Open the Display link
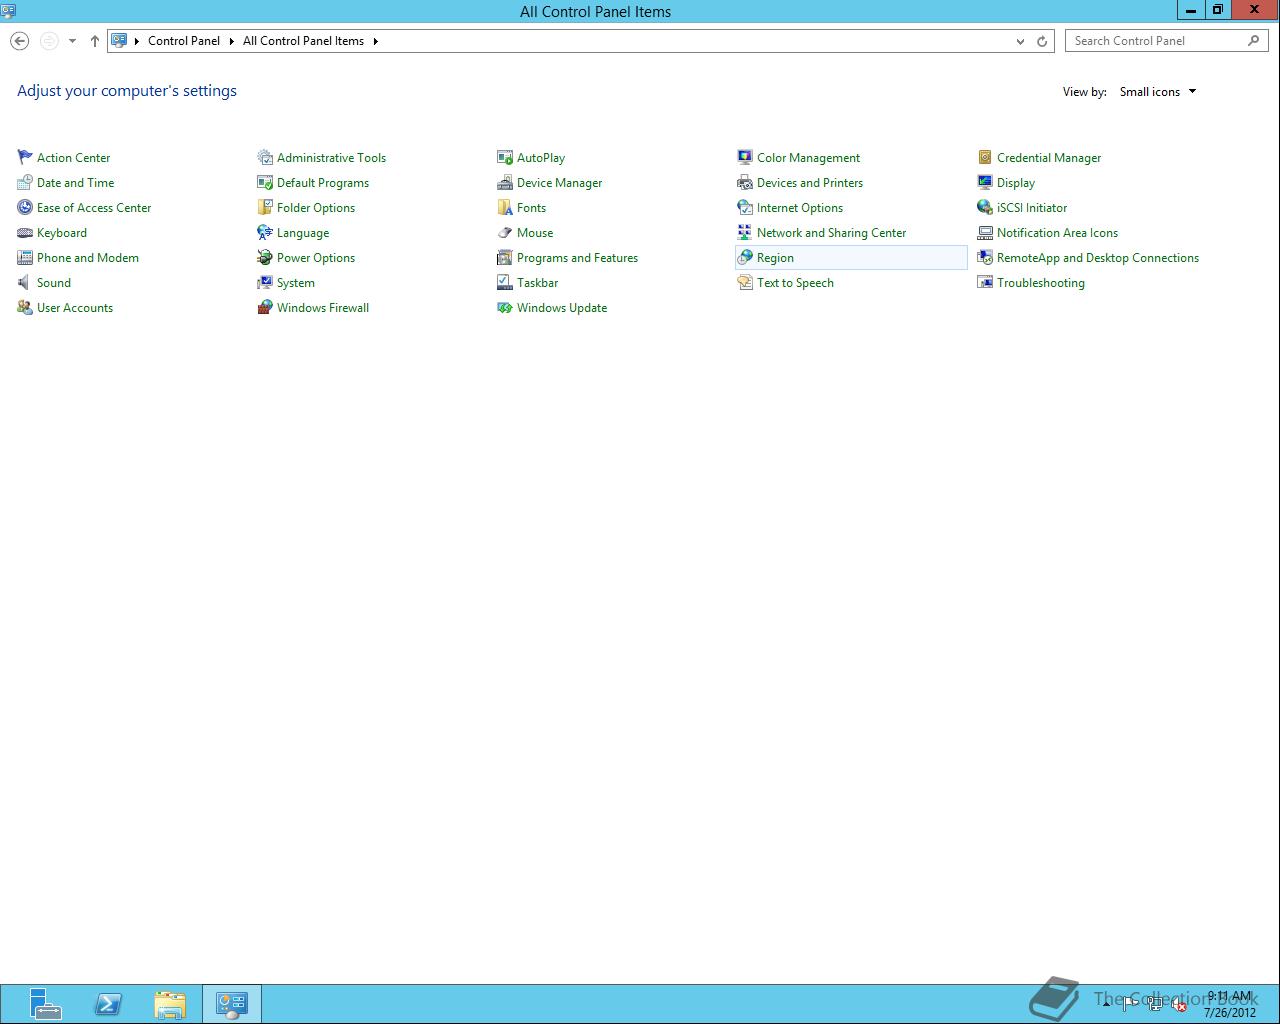This screenshot has width=1280, height=1024. [x=1016, y=183]
